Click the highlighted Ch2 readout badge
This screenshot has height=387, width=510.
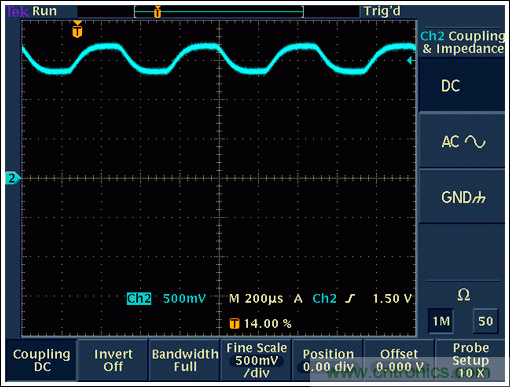[x=139, y=298]
